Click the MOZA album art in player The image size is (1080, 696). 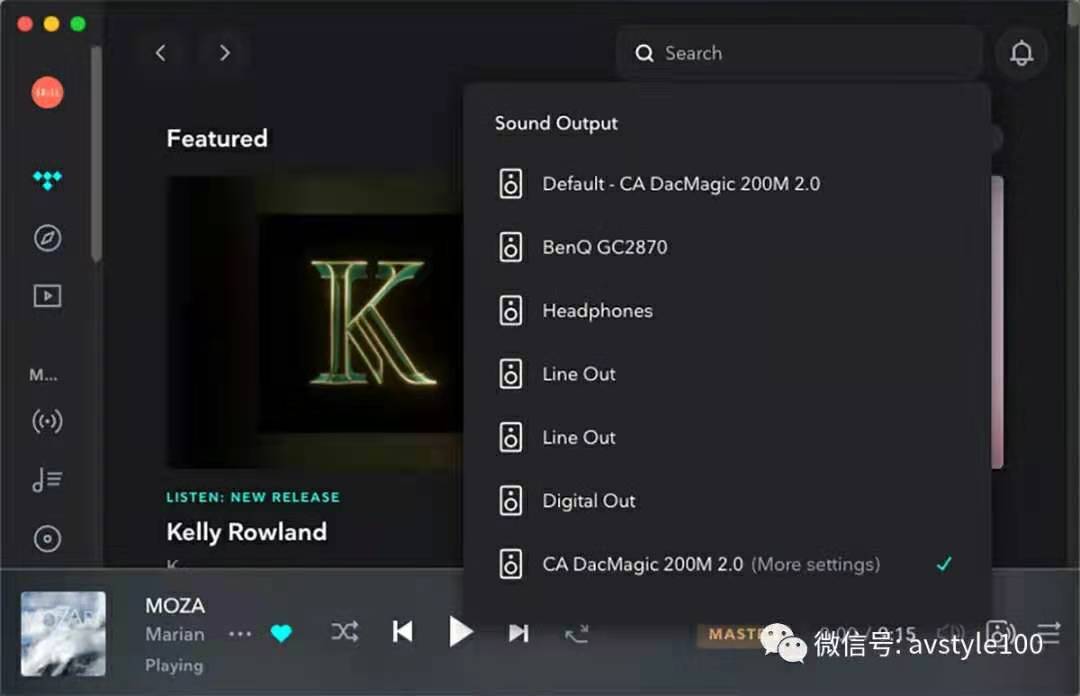tap(63, 634)
